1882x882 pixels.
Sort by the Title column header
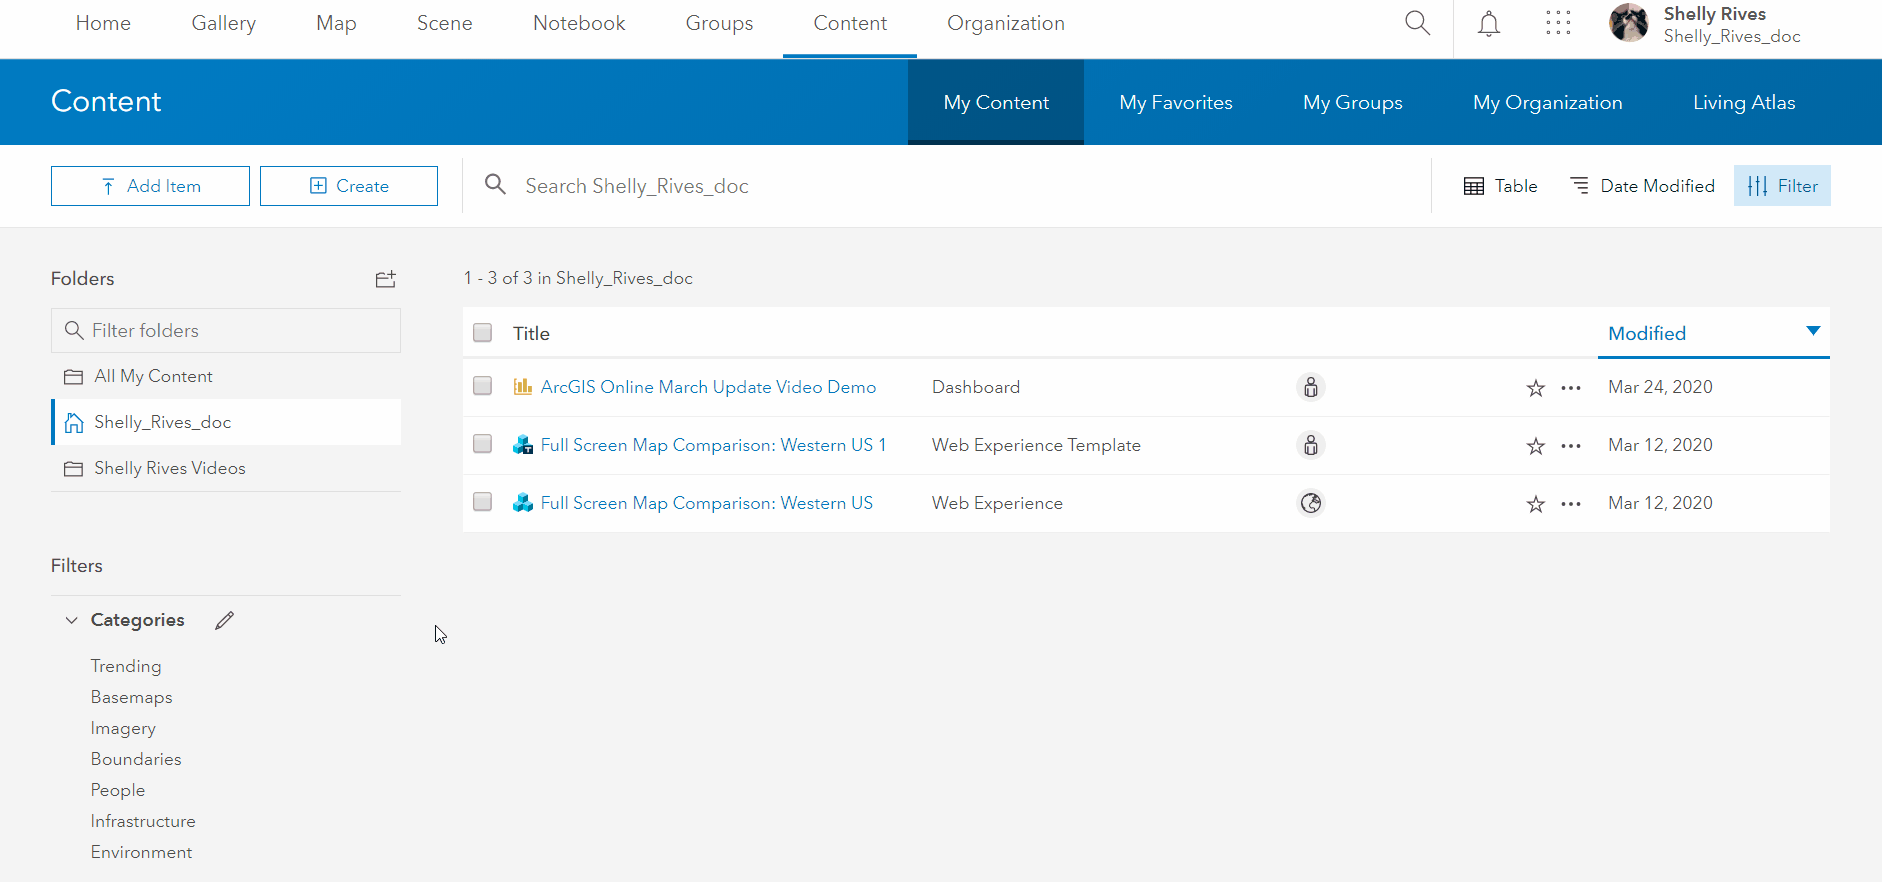(x=531, y=333)
